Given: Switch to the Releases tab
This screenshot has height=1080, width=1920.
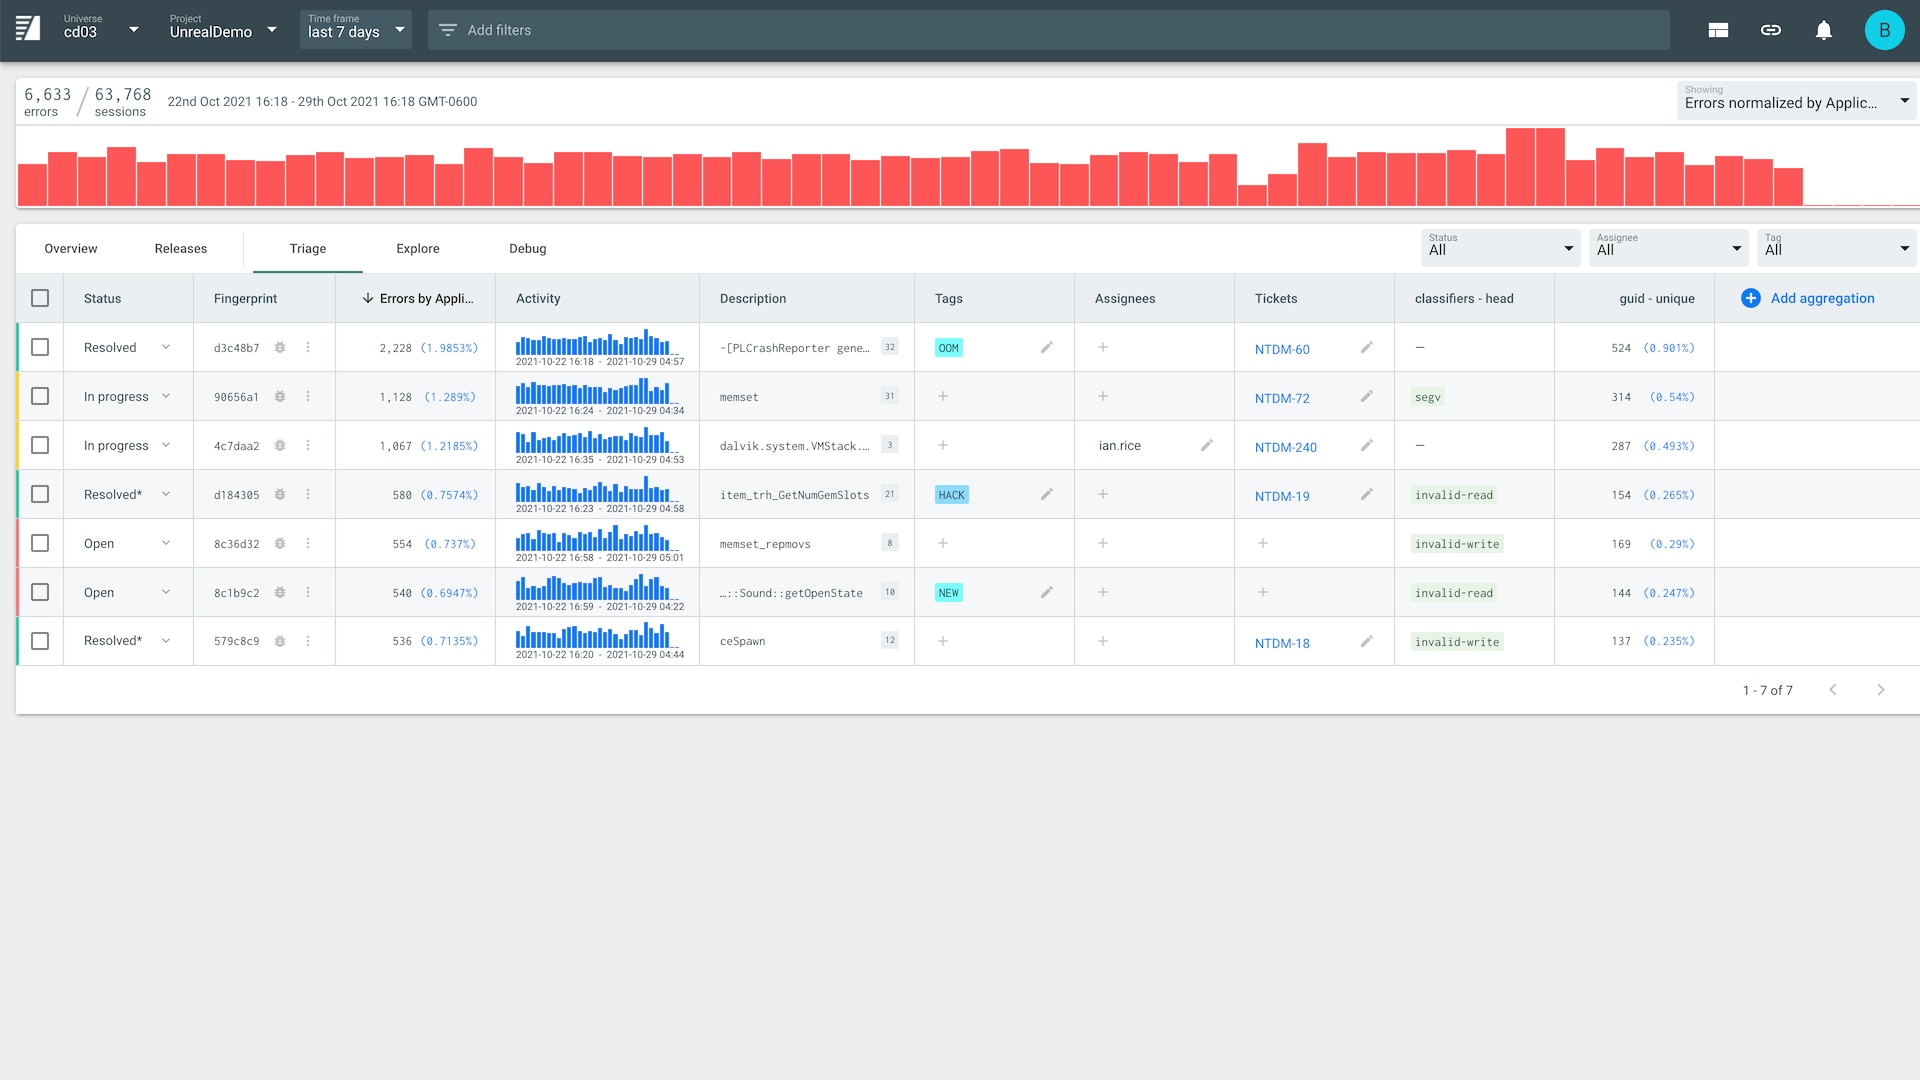Looking at the screenshot, I should point(180,248).
